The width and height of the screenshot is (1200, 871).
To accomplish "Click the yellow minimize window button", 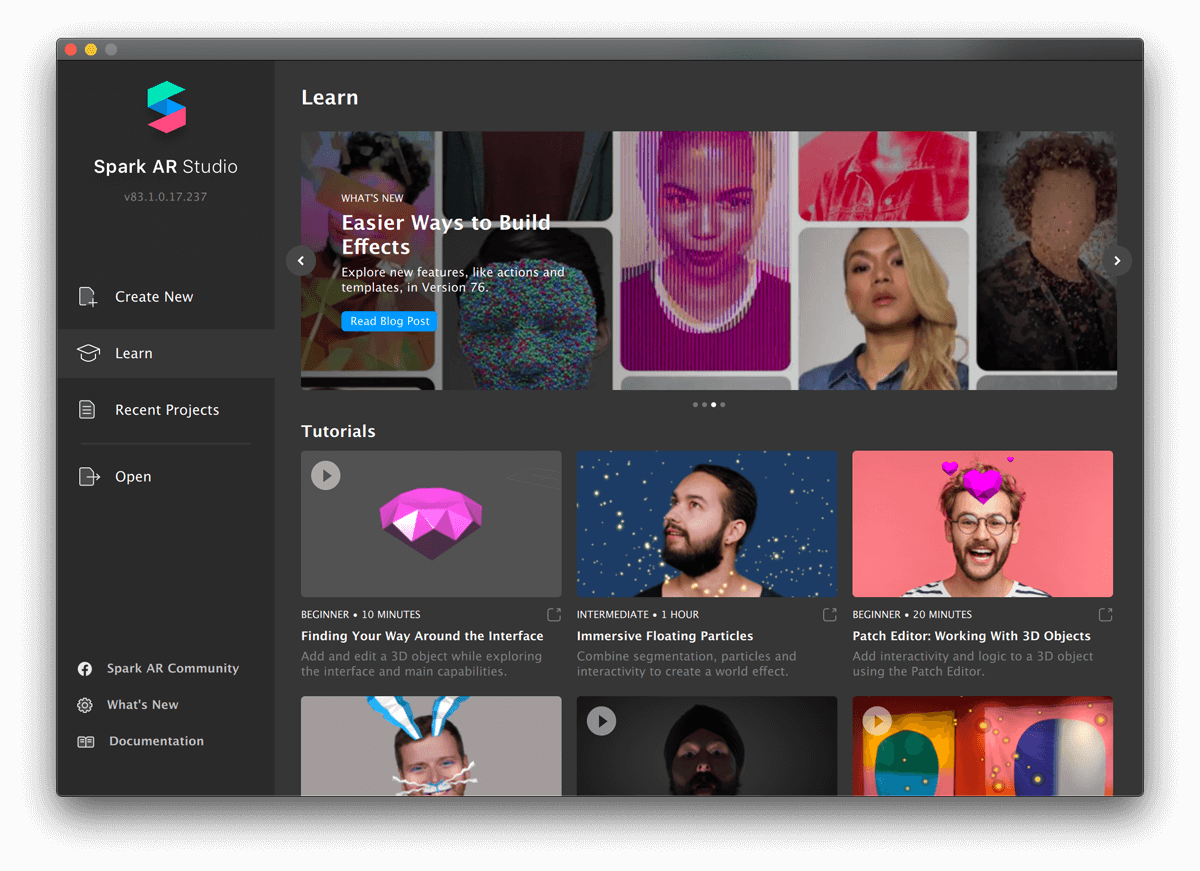I will pyautogui.click(x=91, y=49).
